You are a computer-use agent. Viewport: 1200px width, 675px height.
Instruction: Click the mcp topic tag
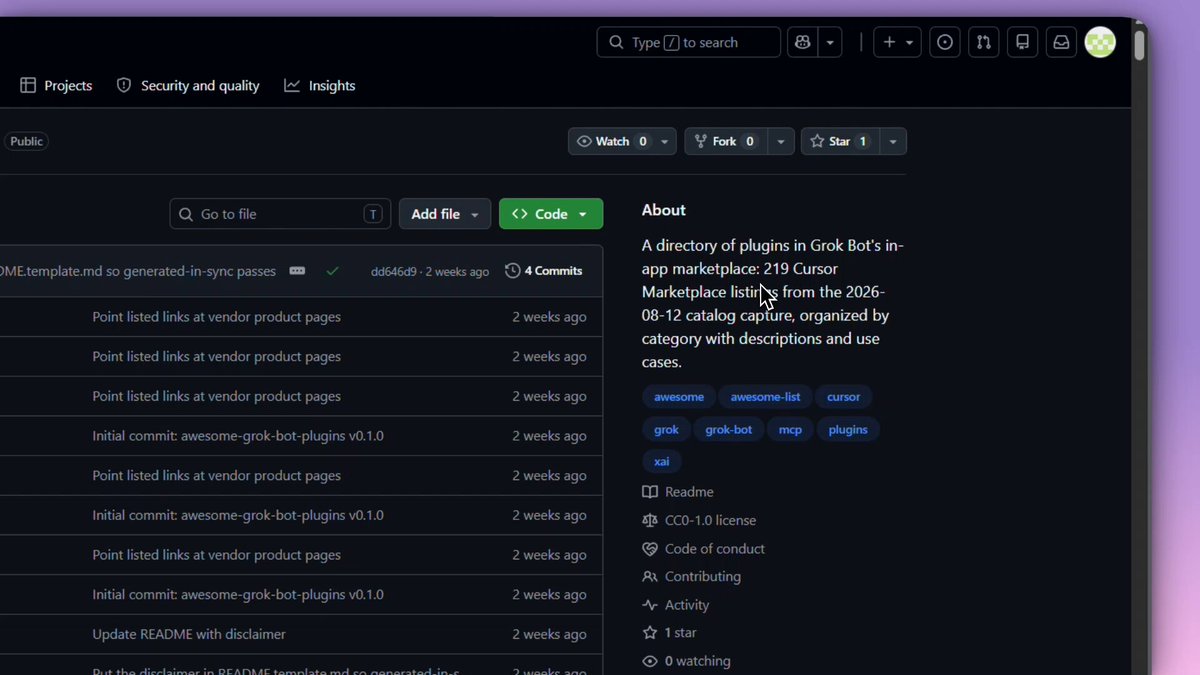(x=790, y=430)
